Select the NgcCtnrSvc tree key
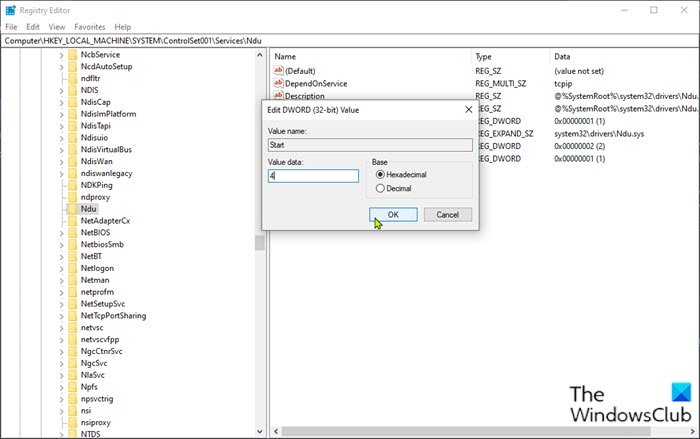The width and height of the screenshot is (700, 439). (x=101, y=351)
